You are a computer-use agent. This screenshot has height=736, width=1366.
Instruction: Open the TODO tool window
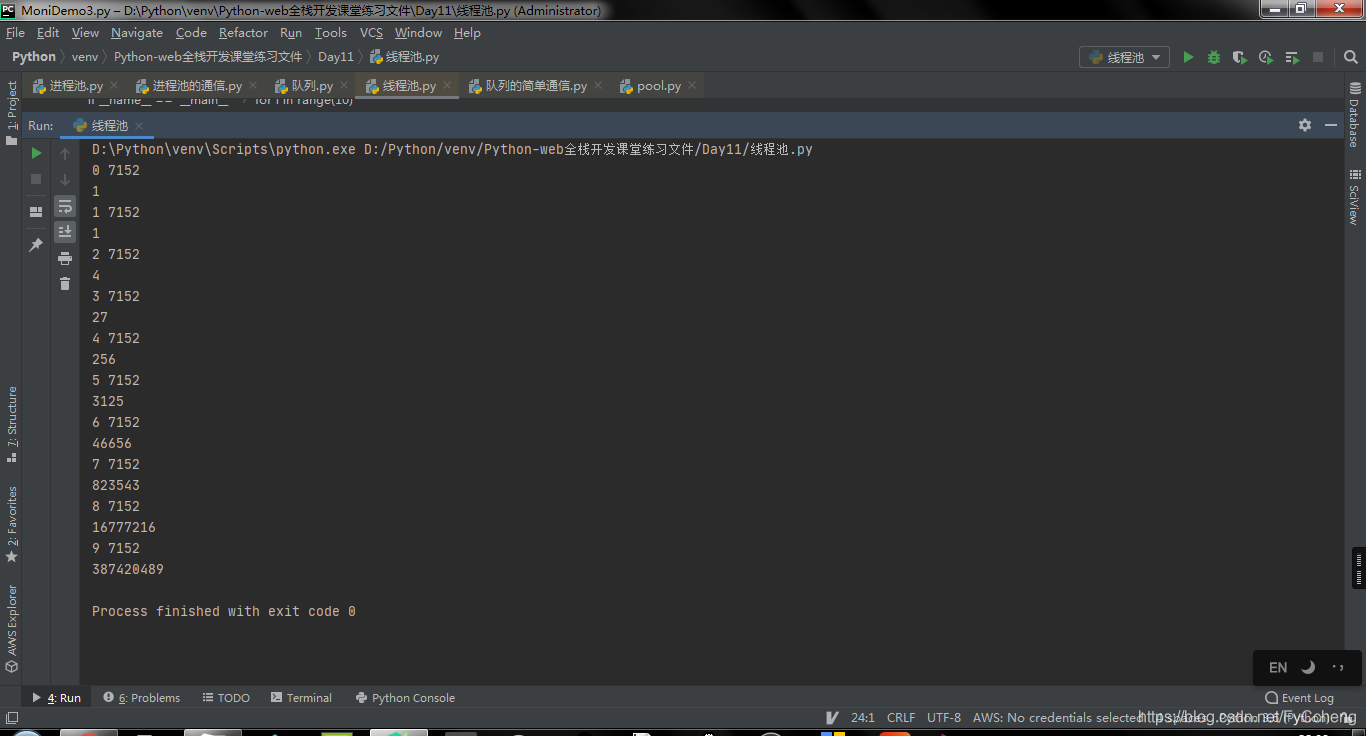[226, 698]
